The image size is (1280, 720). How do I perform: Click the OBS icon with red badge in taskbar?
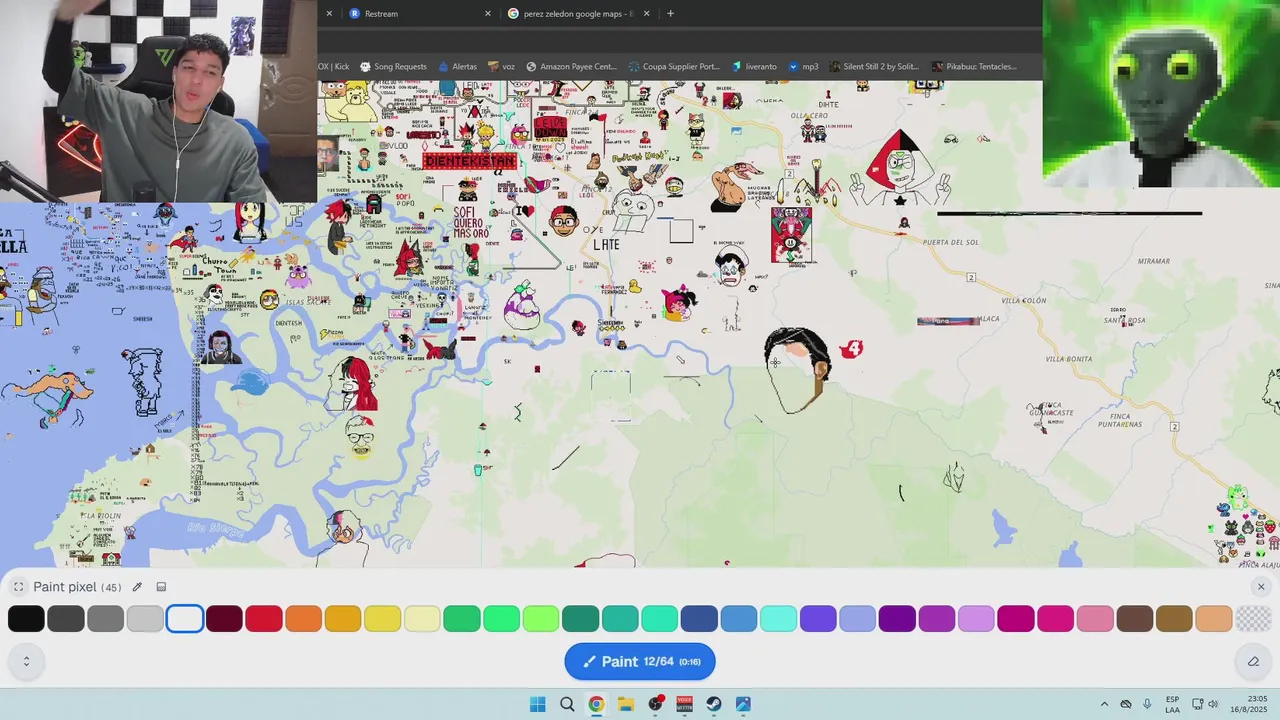(x=656, y=704)
